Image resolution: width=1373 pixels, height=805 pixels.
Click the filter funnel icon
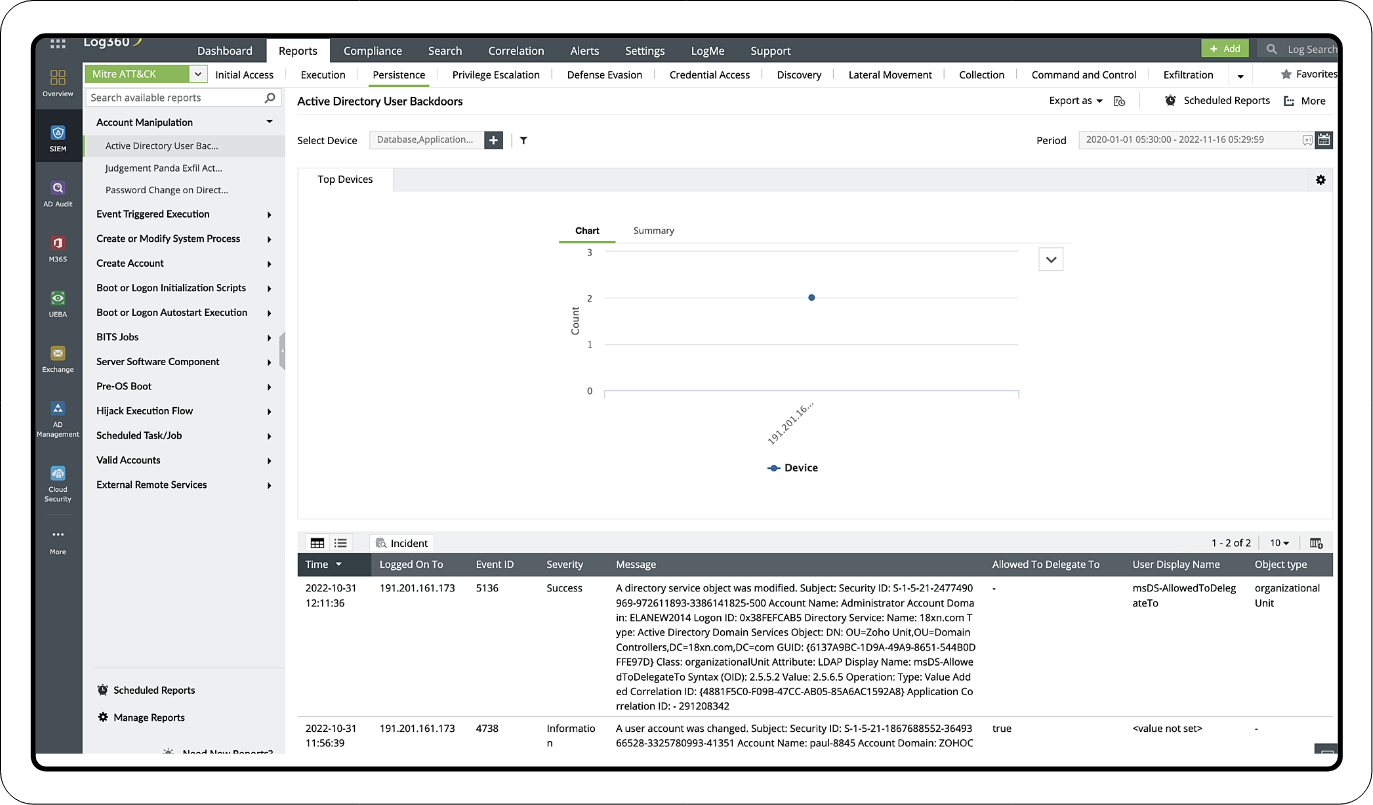click(523, 141)
